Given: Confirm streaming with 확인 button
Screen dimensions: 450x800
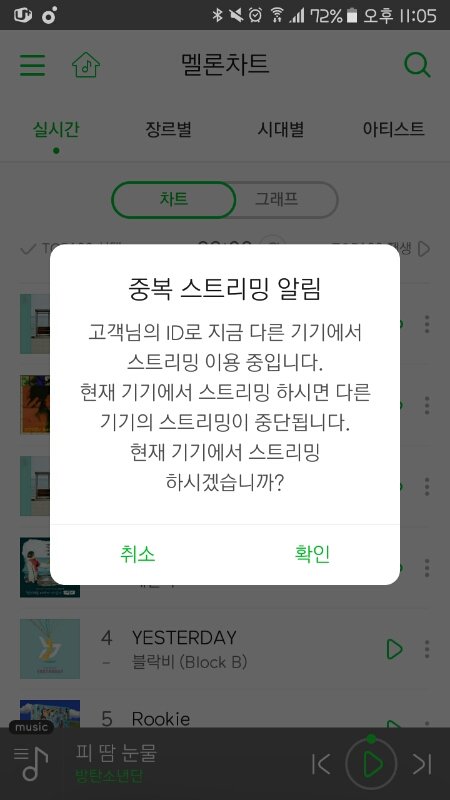Looking at the screenshot, I should 312,554.
